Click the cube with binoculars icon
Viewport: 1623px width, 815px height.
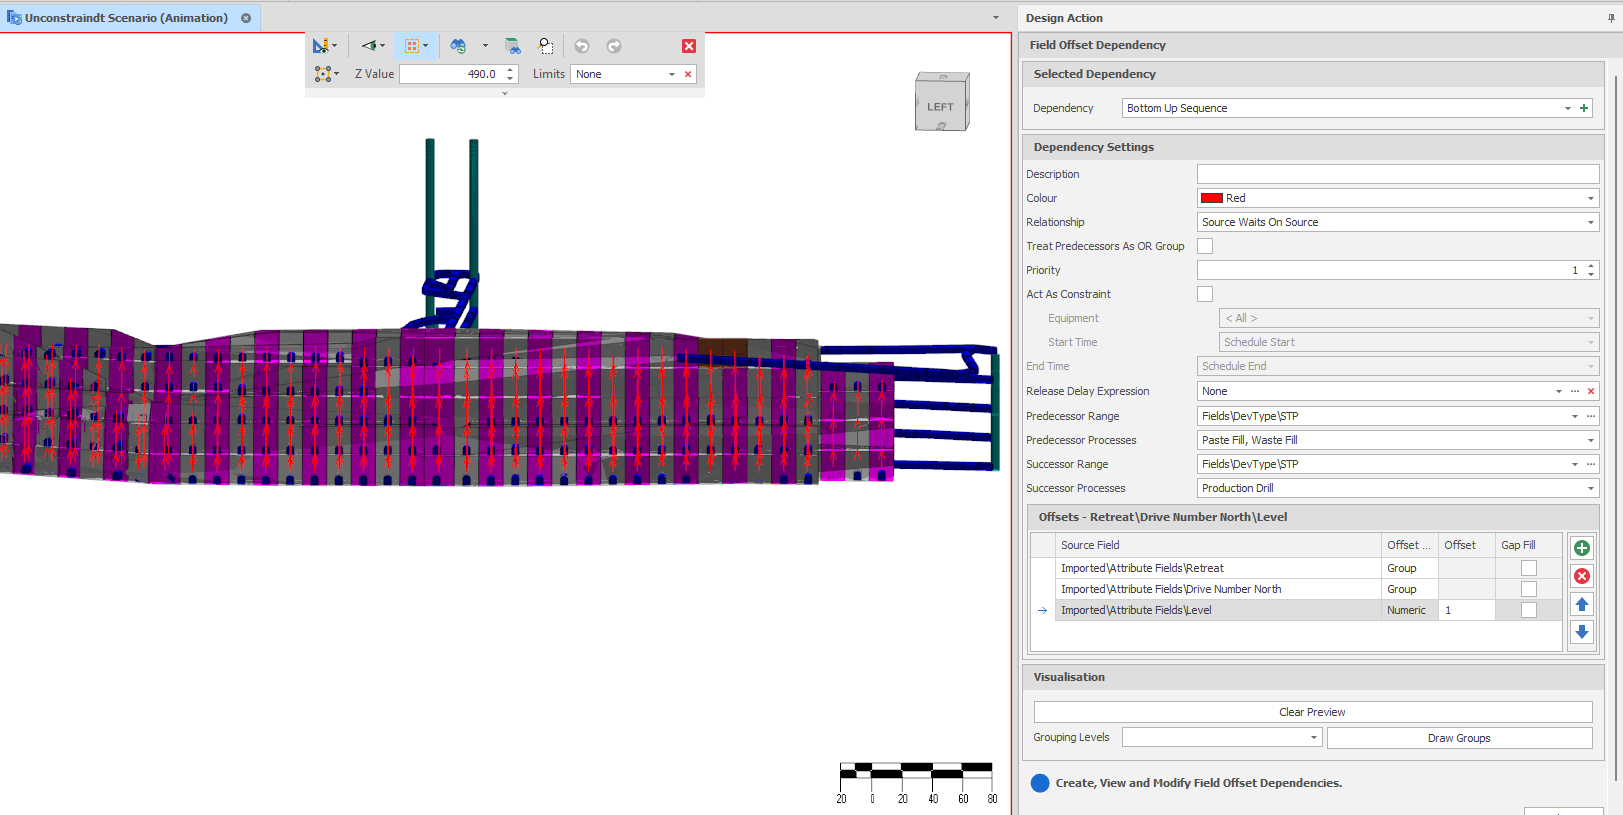coord(512,46)
